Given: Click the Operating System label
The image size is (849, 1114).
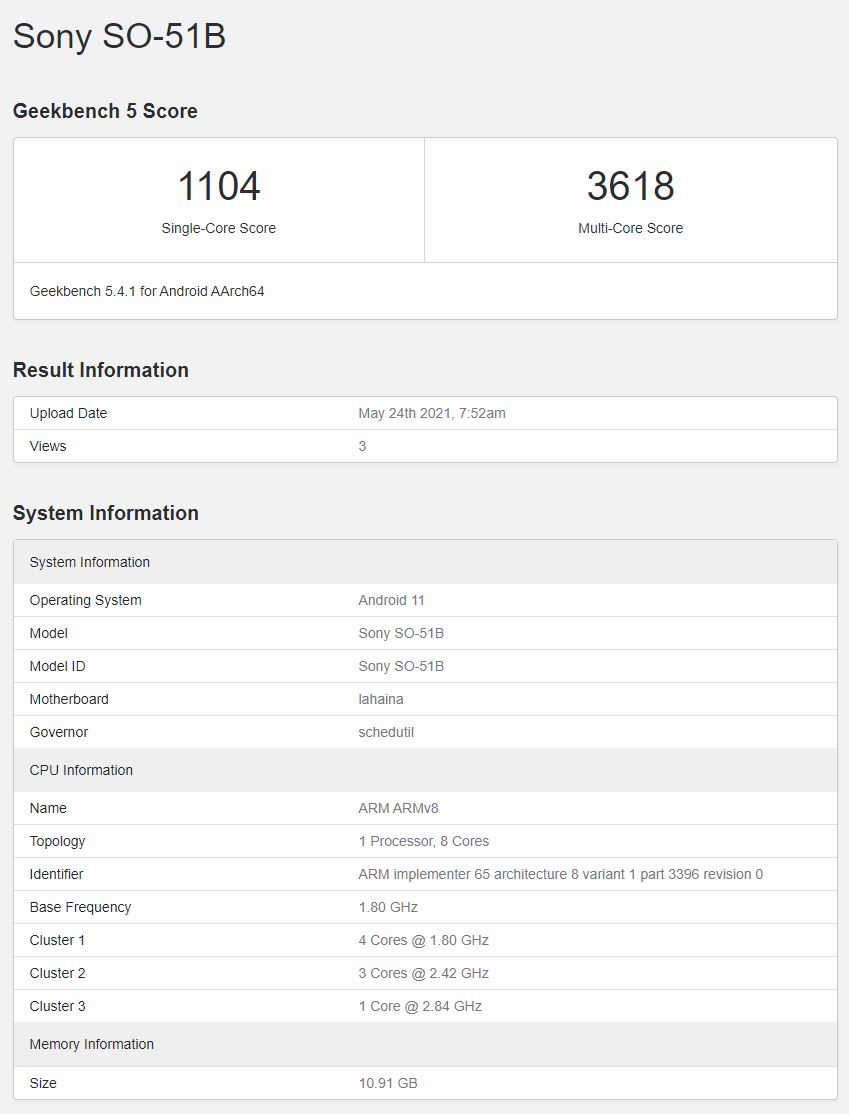Looking at the screenshot, I should [x=85, y=600].
